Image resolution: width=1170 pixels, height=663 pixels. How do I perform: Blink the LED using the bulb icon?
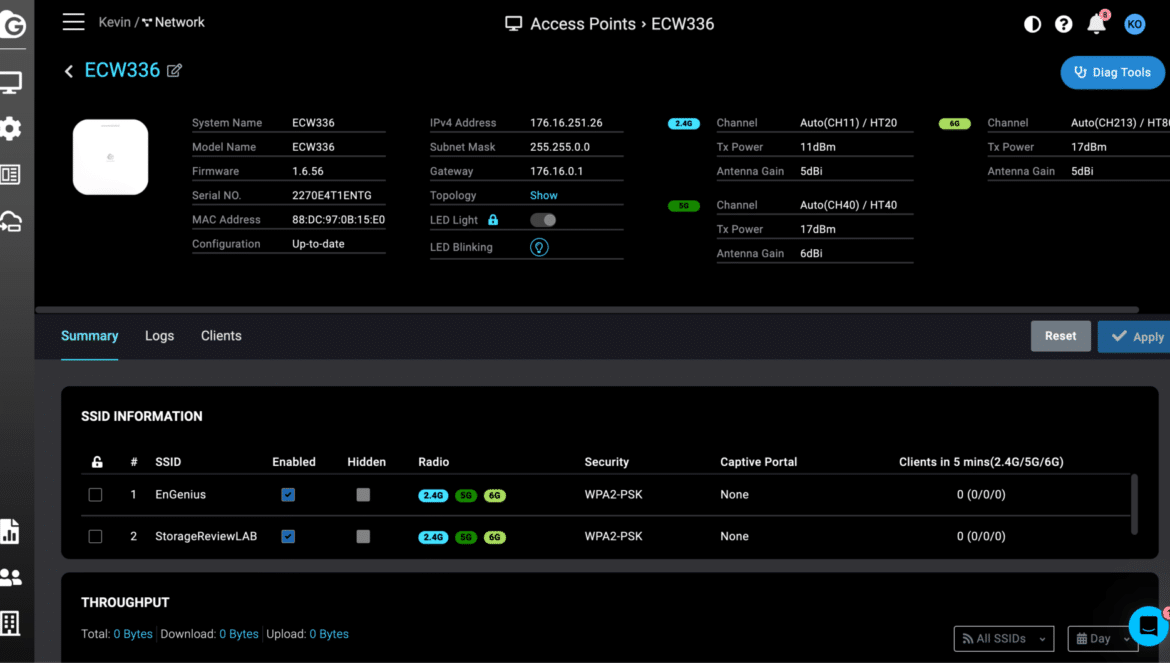(x=539, y=247)
